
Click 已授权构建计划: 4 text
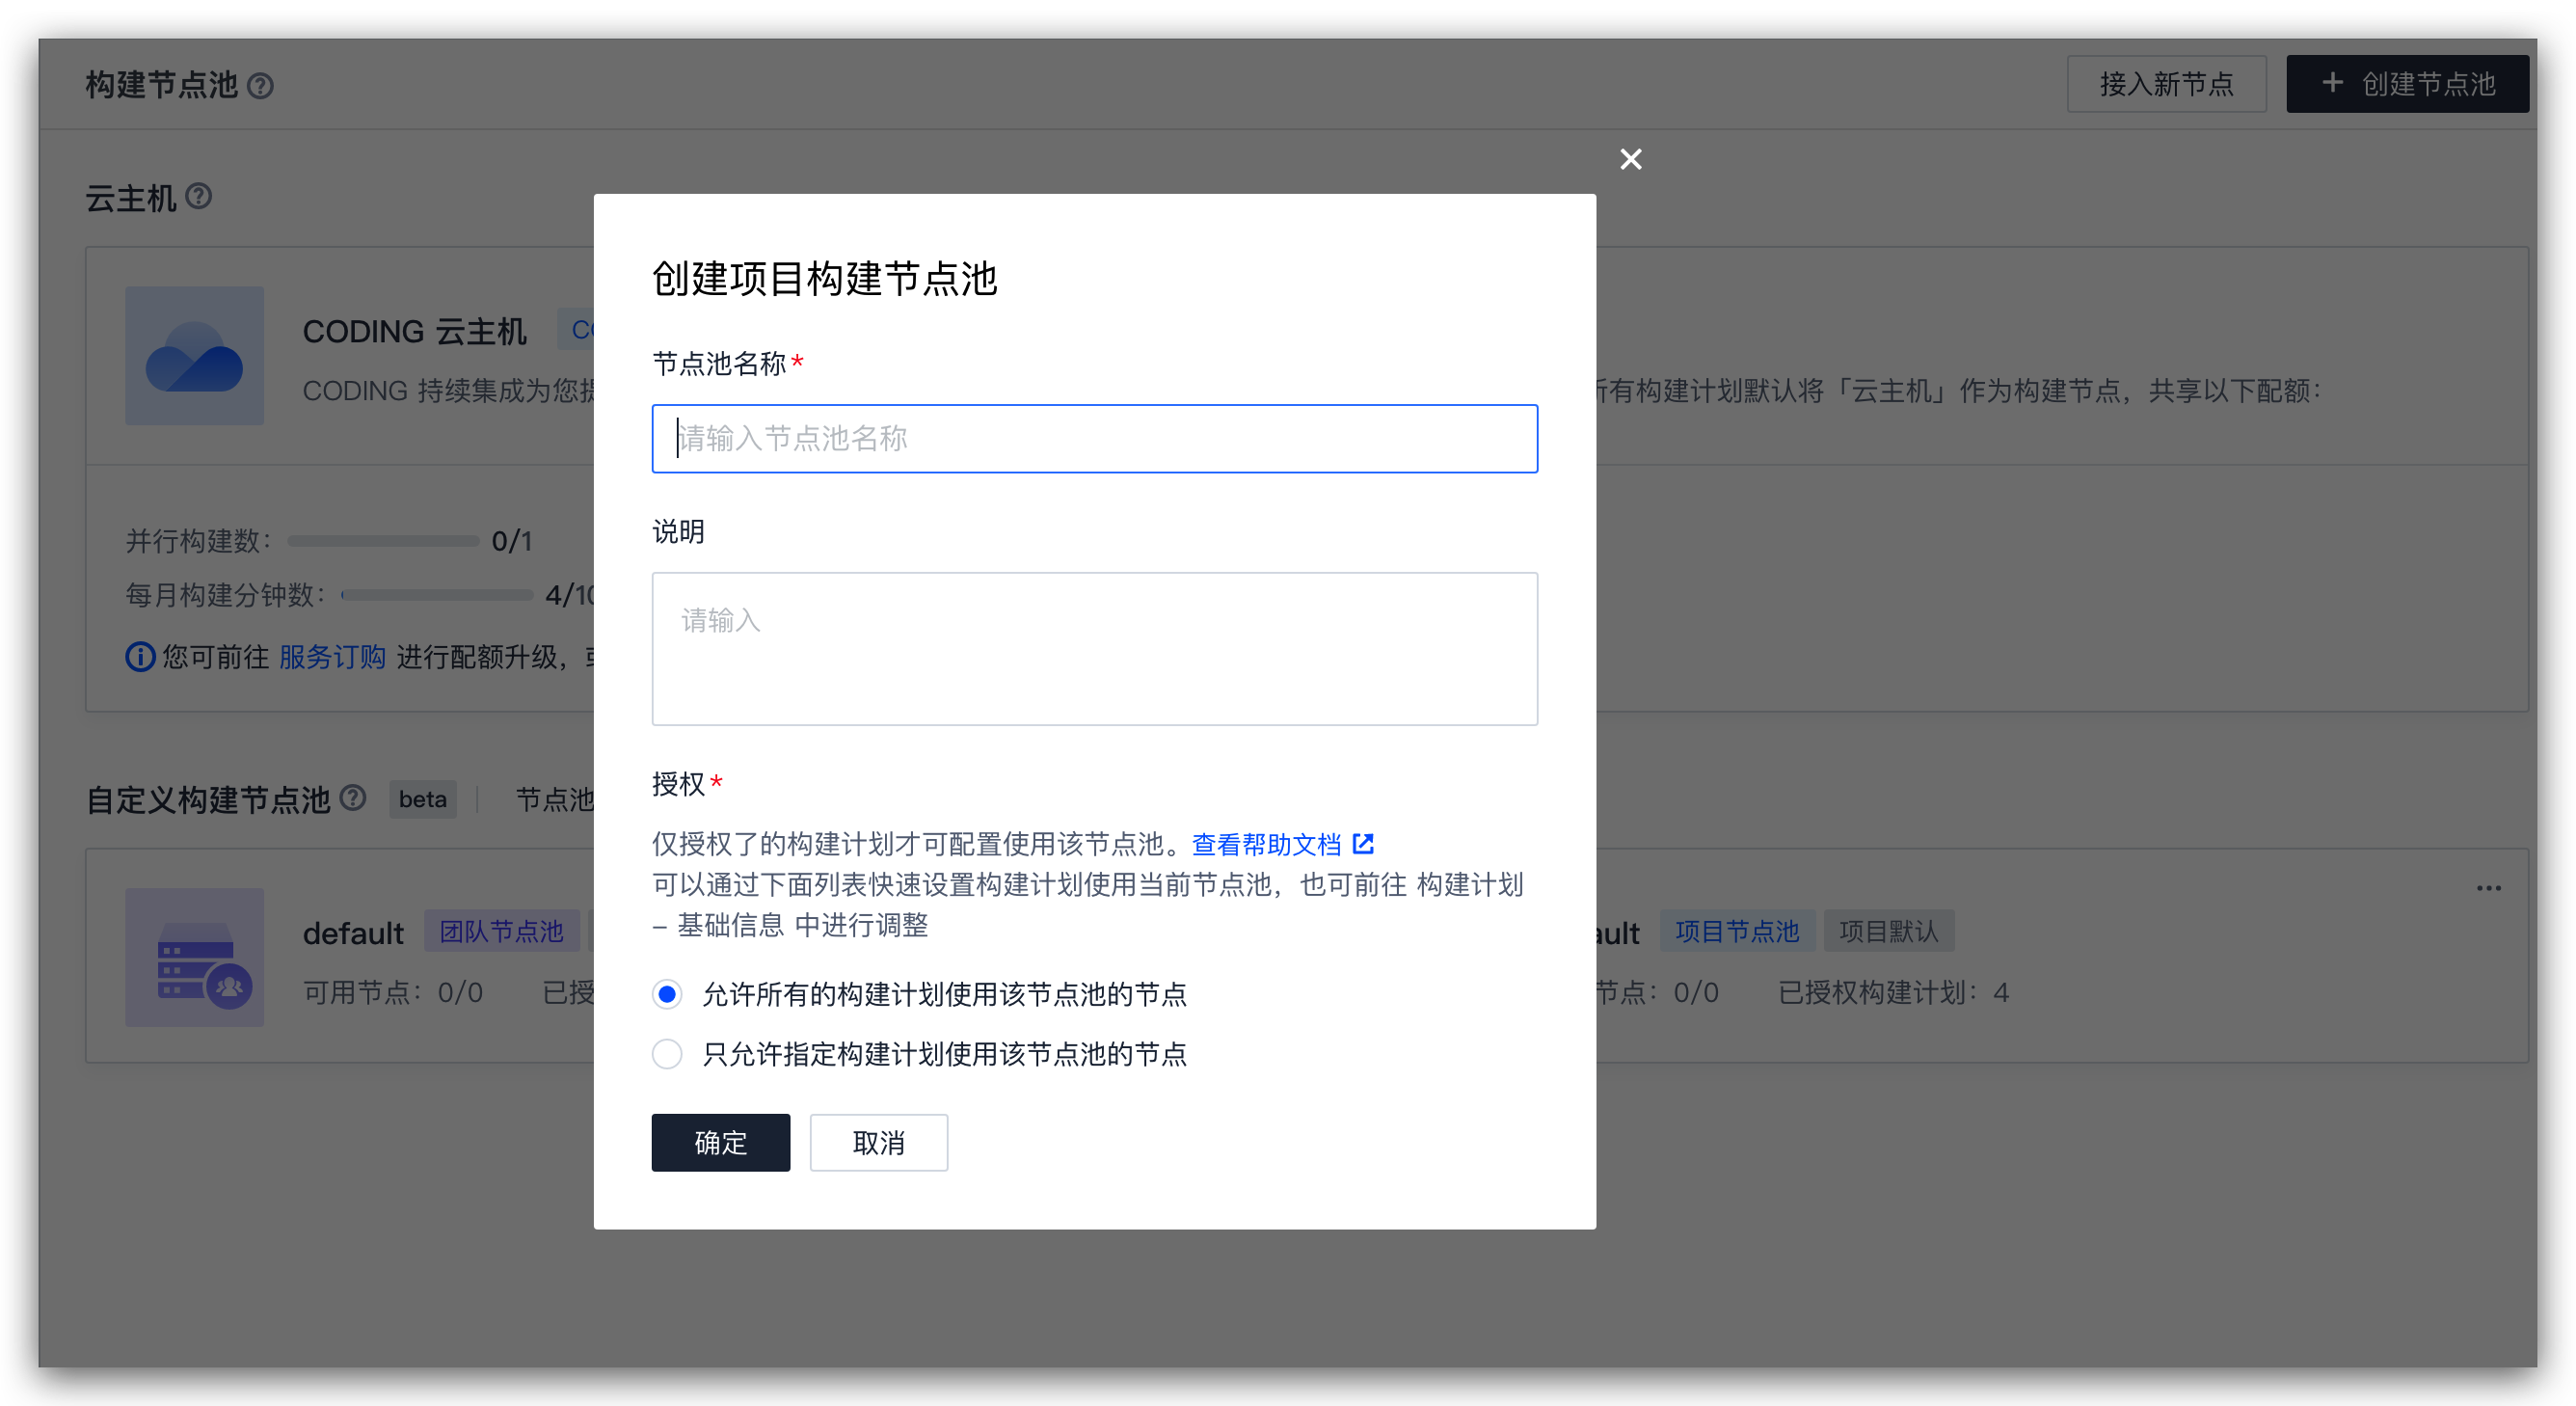pos(1893,992)
